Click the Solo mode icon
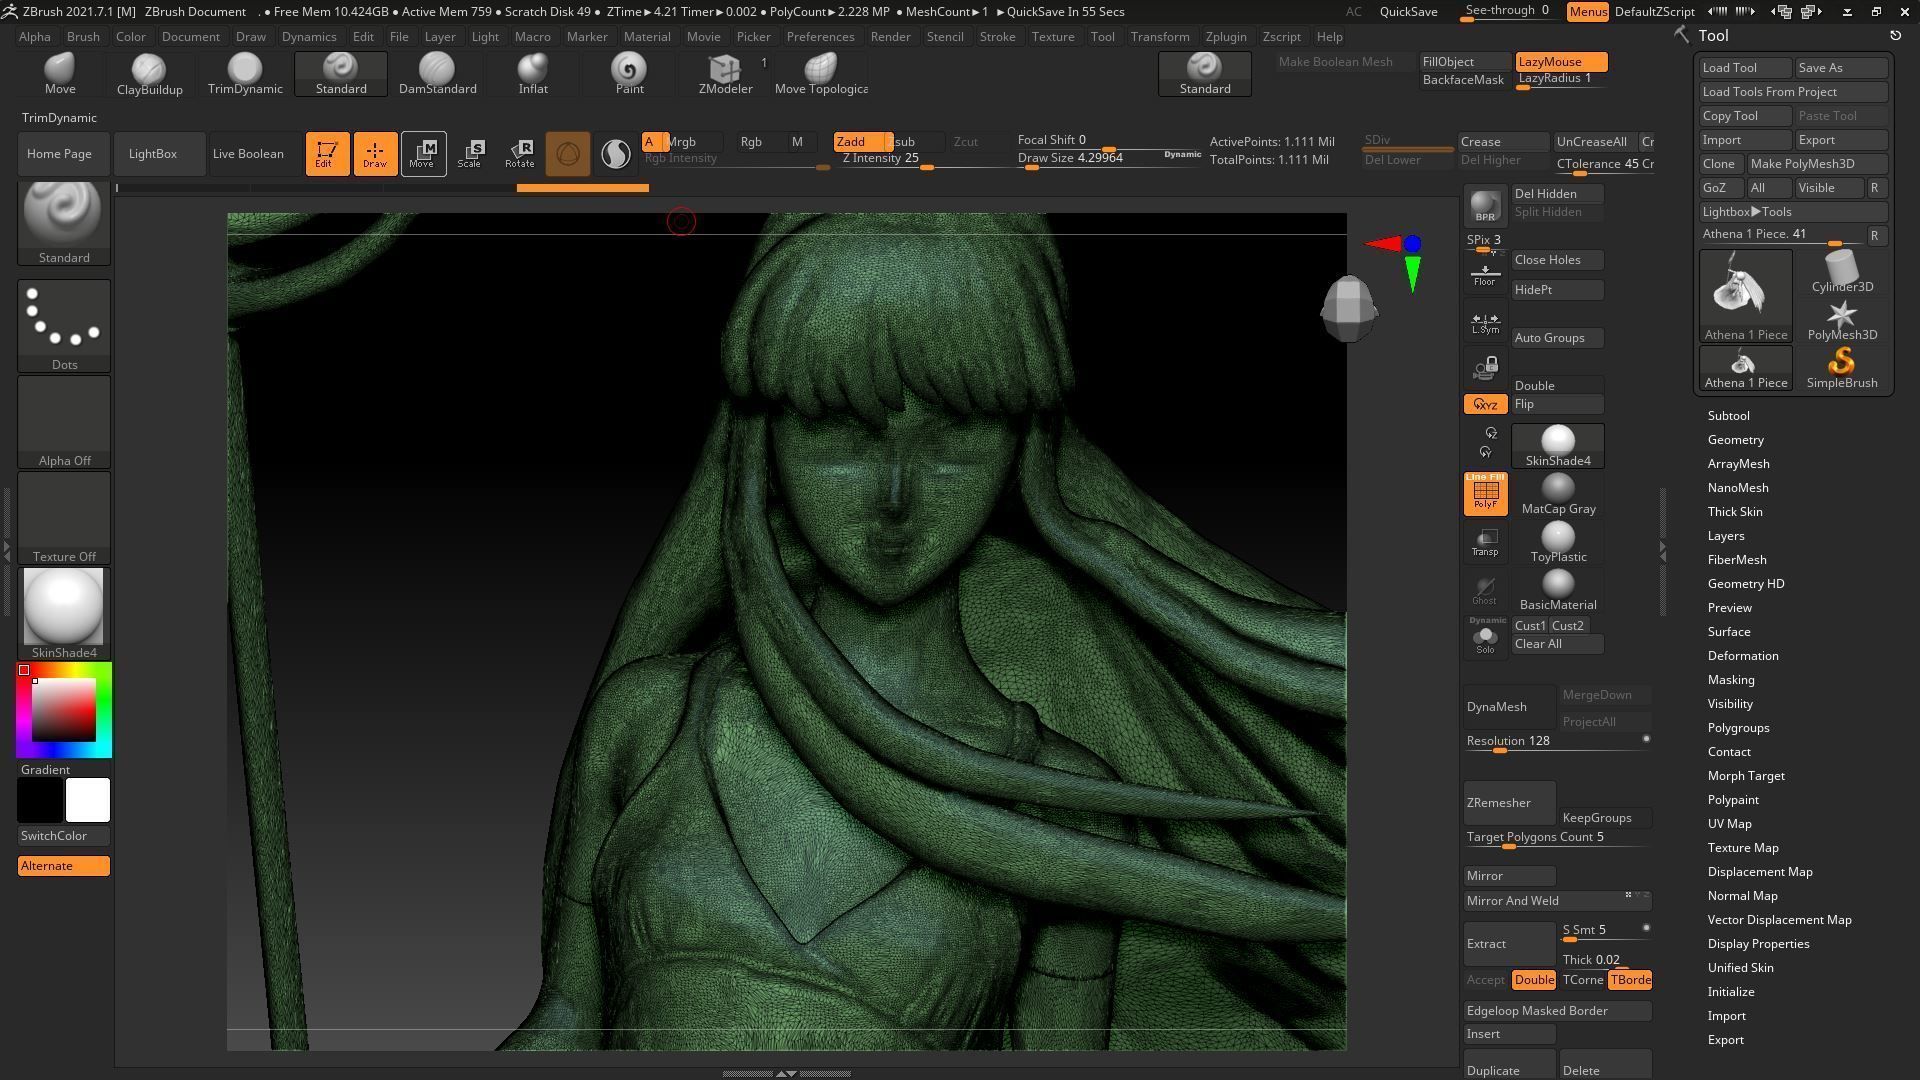This screenshot has width=1920, height=1080. click(1485, 636)
